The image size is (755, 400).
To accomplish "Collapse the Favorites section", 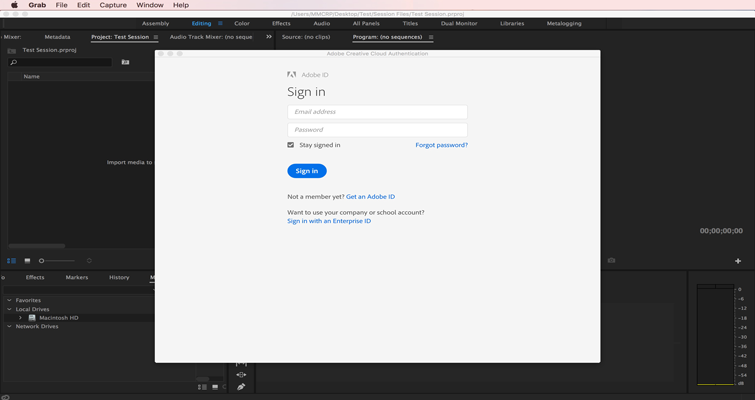I will pos(10,300).
